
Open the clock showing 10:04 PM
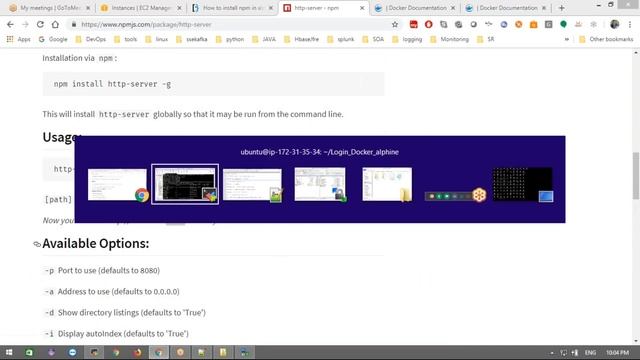click(617, 352)
